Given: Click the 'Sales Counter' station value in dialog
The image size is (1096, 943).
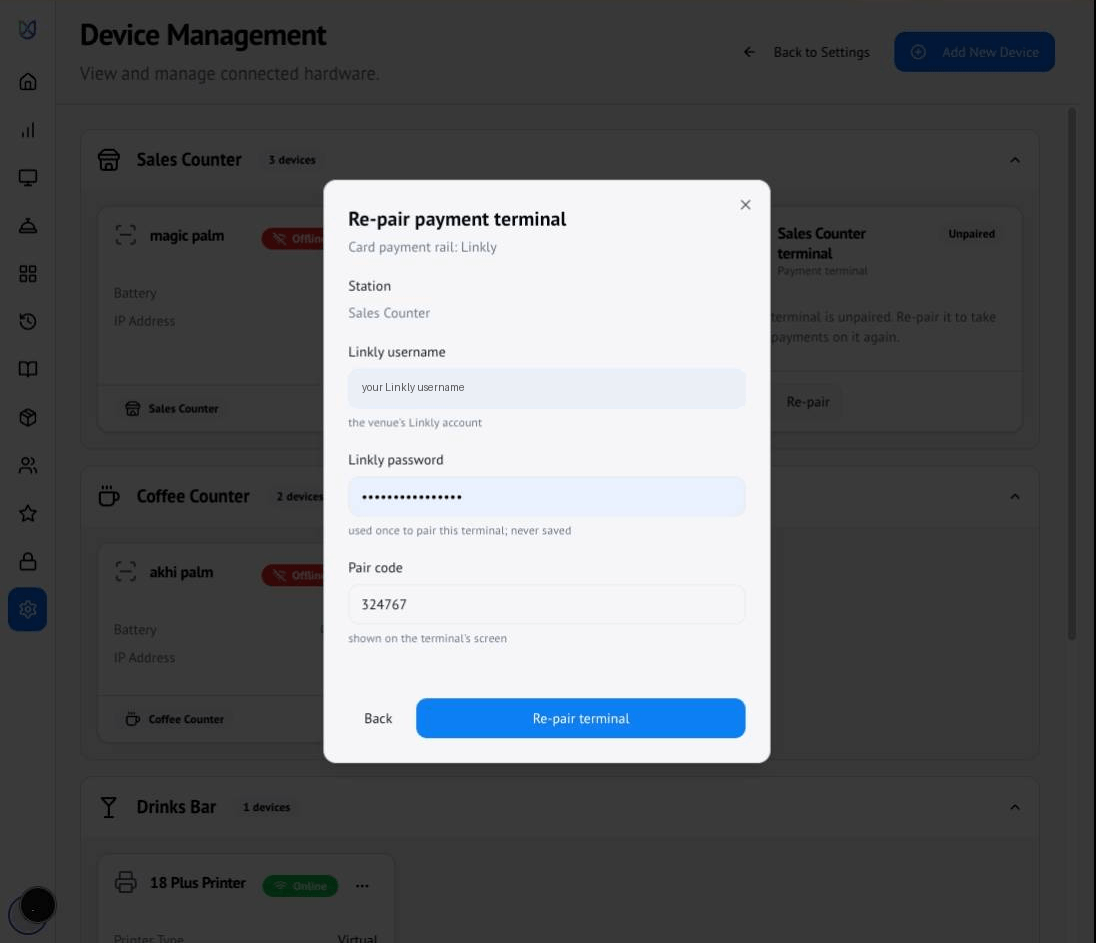Looking at the screenshot, I should click(389, 313).
